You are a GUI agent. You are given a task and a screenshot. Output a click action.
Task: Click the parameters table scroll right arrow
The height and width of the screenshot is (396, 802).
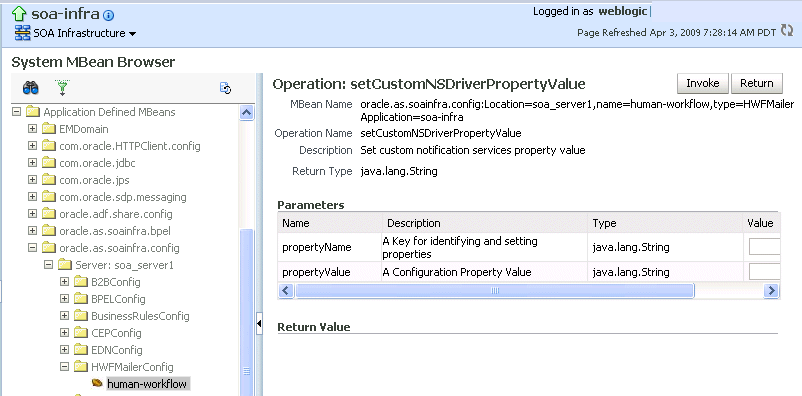(x=771, y=291)
